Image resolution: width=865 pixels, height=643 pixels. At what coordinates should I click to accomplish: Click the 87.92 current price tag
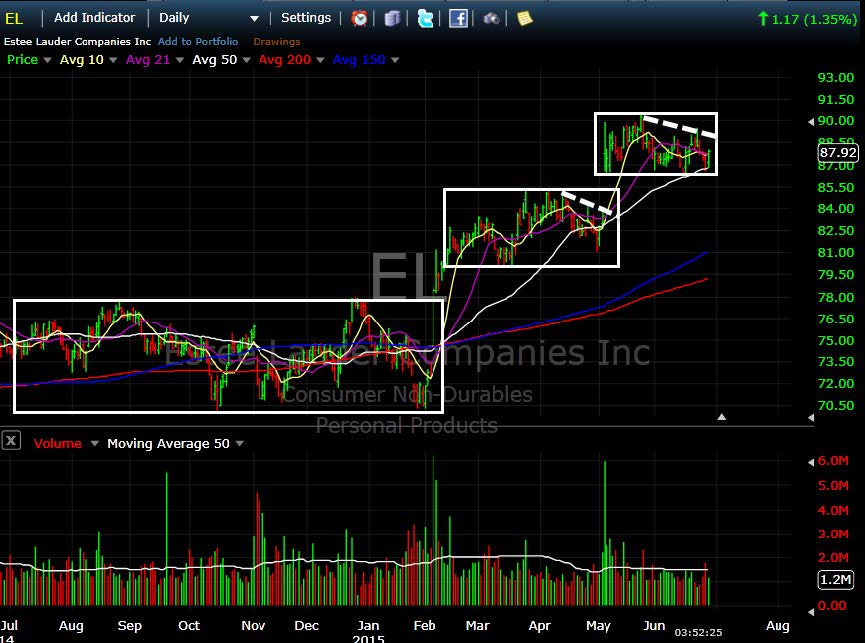(x=838, y=153)
